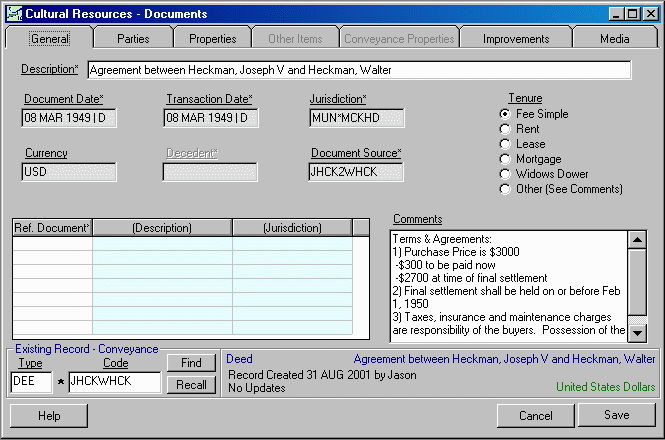The width and height of the screenshot is (665, 440).
Task: Maximize the Documents window
Action: tap(632, 14)
